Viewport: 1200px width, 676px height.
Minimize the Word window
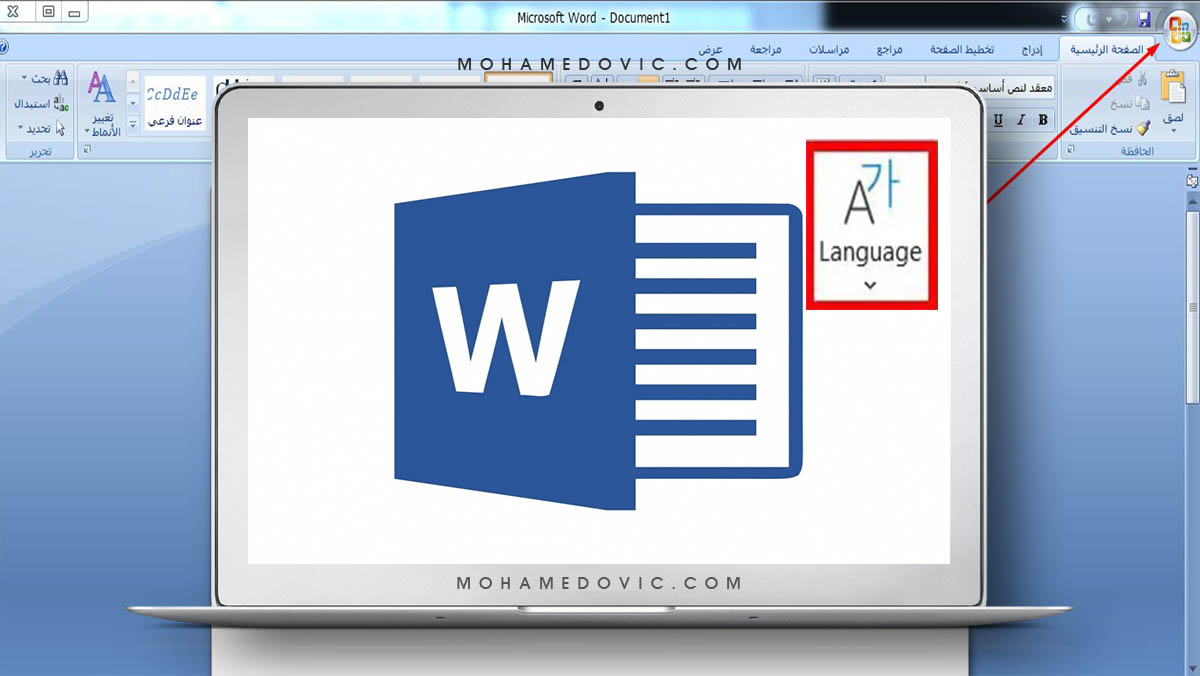coord(76,12)
